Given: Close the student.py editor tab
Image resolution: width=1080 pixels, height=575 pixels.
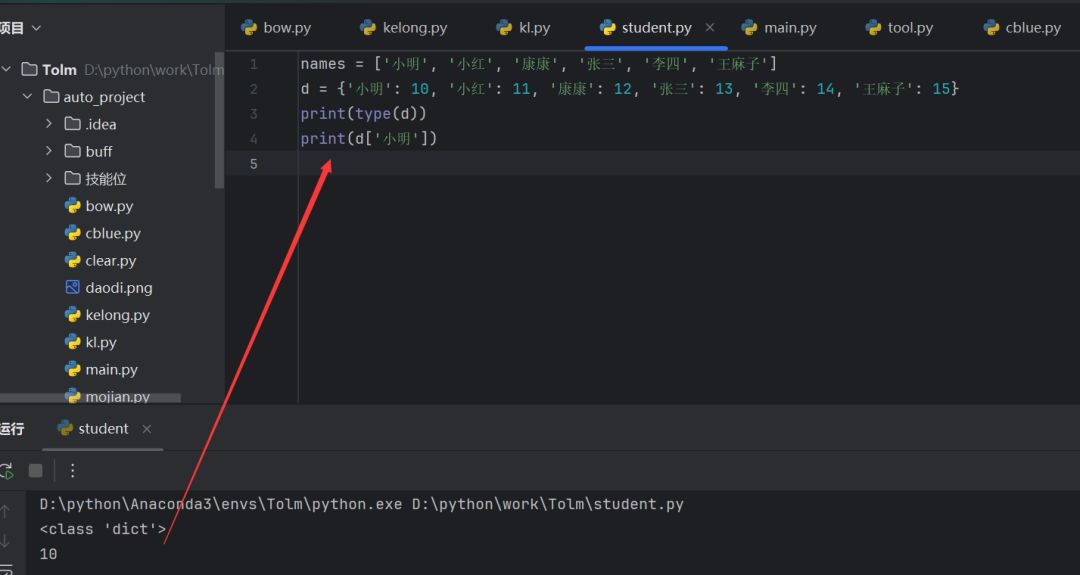Looking at the screenshot, I should pos(710,27).
